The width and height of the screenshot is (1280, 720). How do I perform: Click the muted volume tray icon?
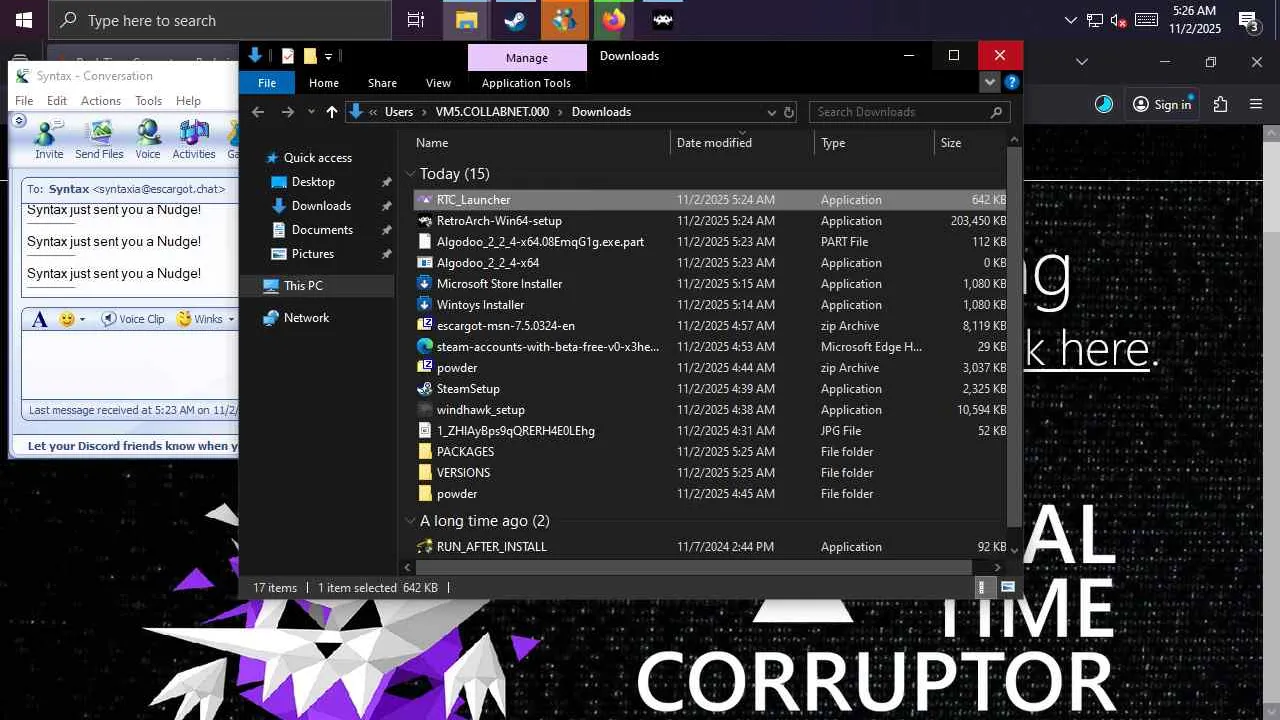(x=1119, y=20)
